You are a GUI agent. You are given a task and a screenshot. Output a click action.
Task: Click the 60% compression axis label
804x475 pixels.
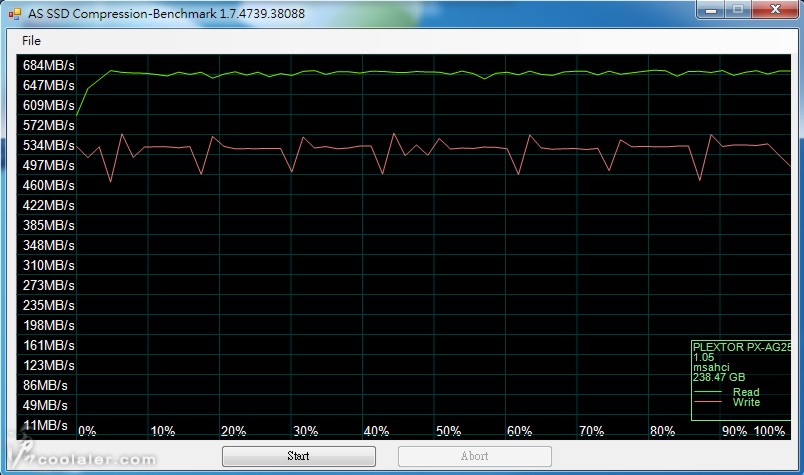[519, 431]
